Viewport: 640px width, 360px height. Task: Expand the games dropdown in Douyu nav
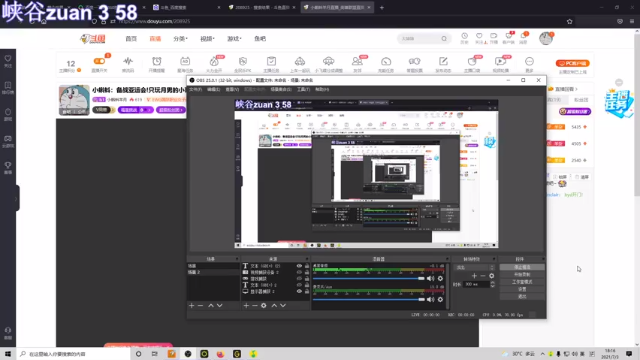234,38
